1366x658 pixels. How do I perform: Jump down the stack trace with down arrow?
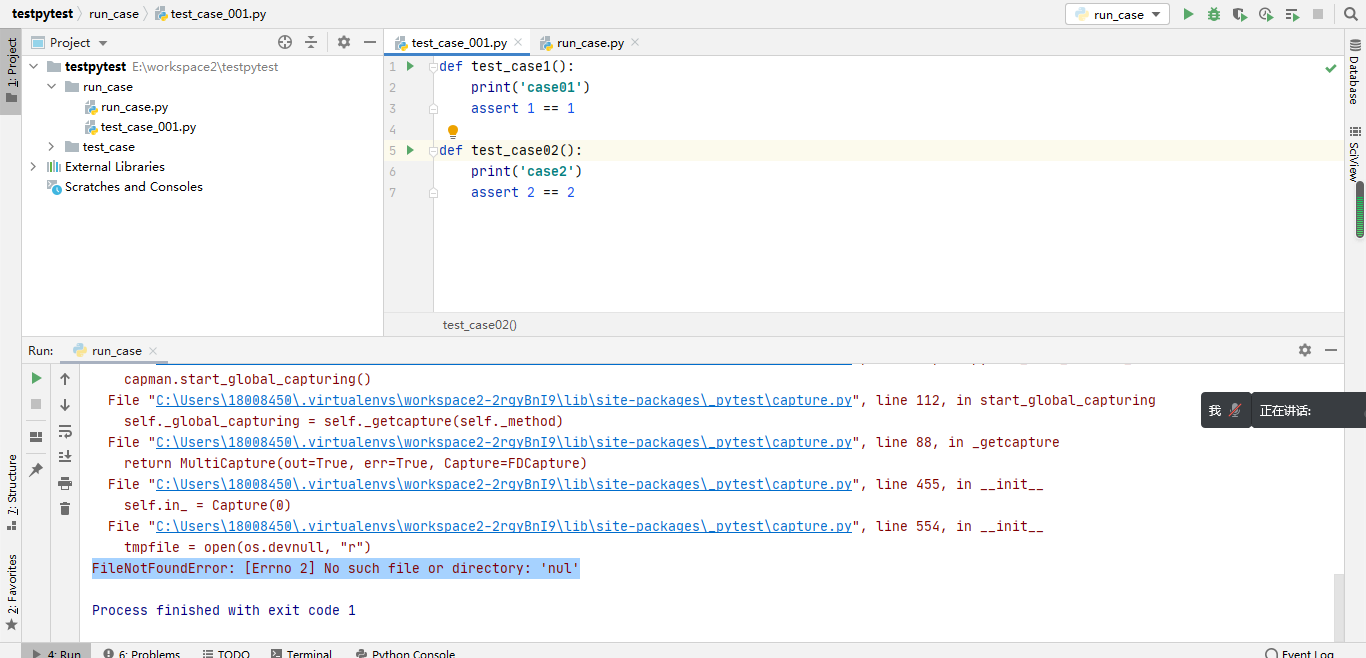click(x=65, y=405)
